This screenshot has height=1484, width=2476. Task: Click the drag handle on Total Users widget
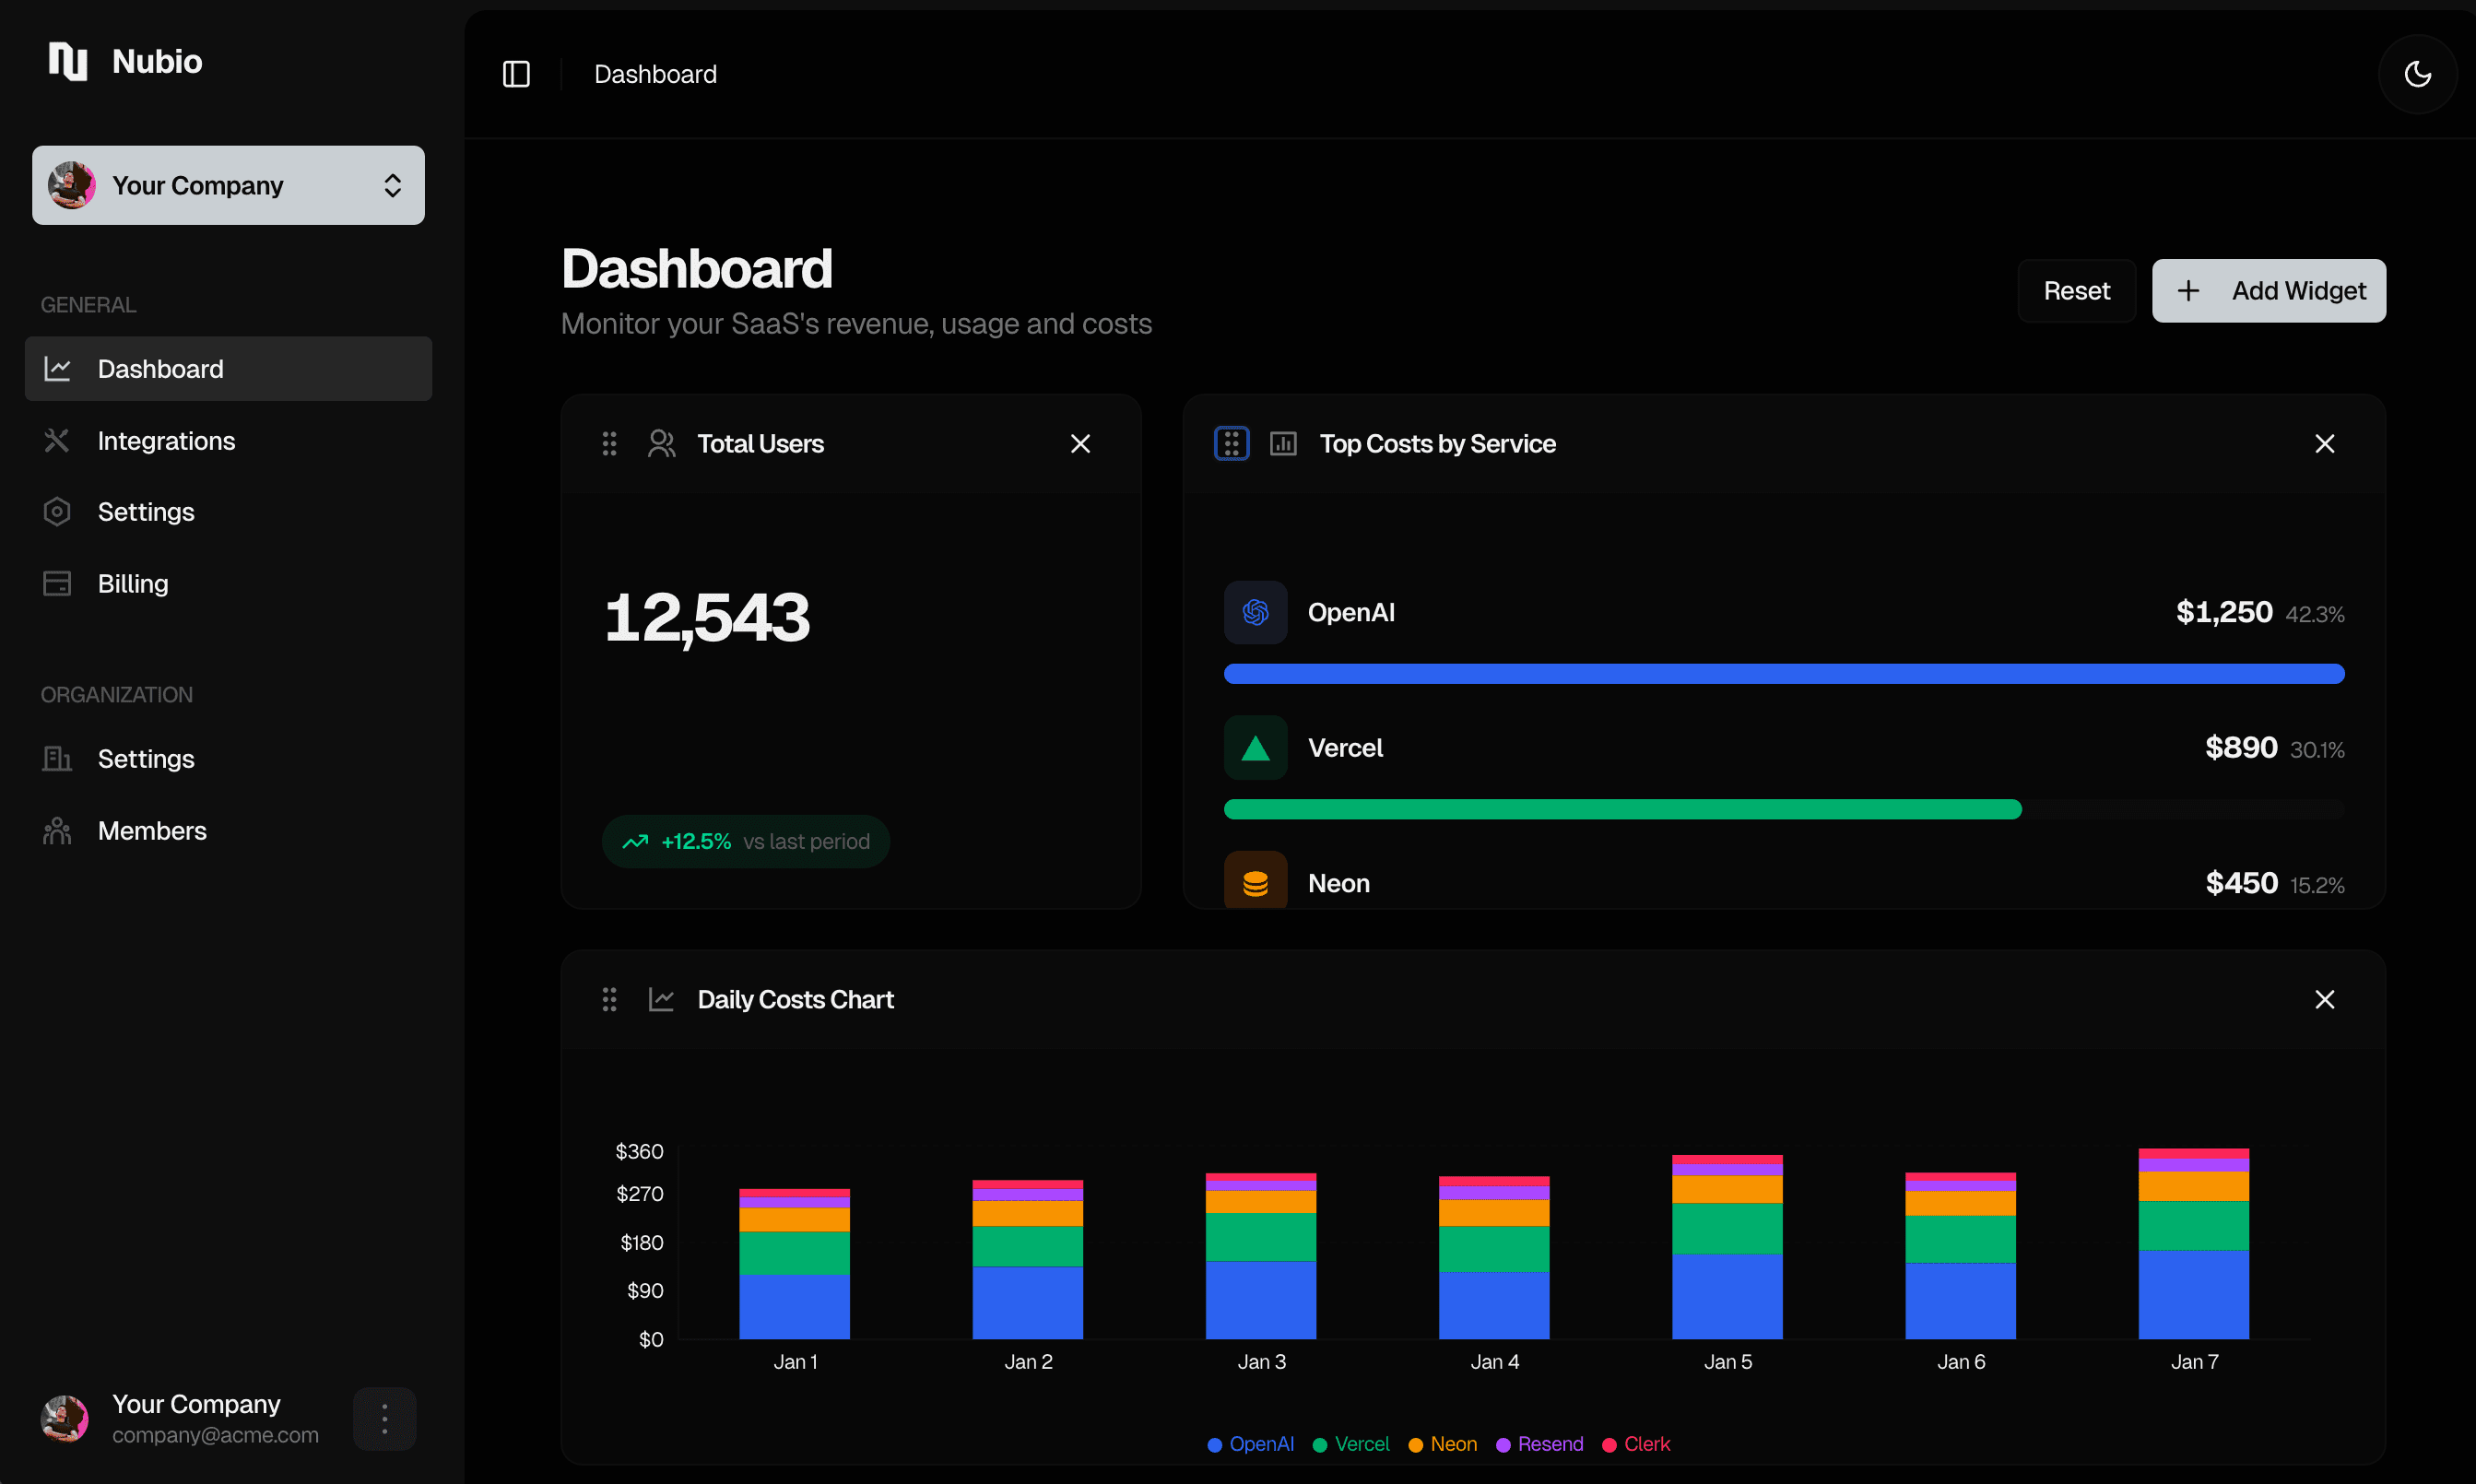coord(610,443)
